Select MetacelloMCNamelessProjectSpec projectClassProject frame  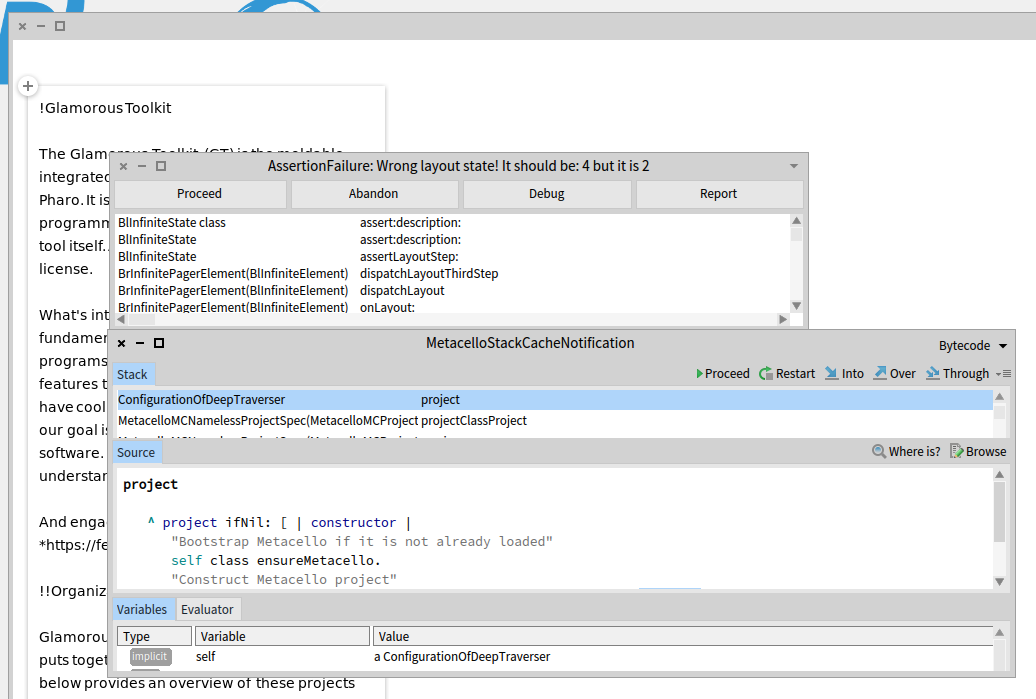pyautogui.click(x=554, y=421)
